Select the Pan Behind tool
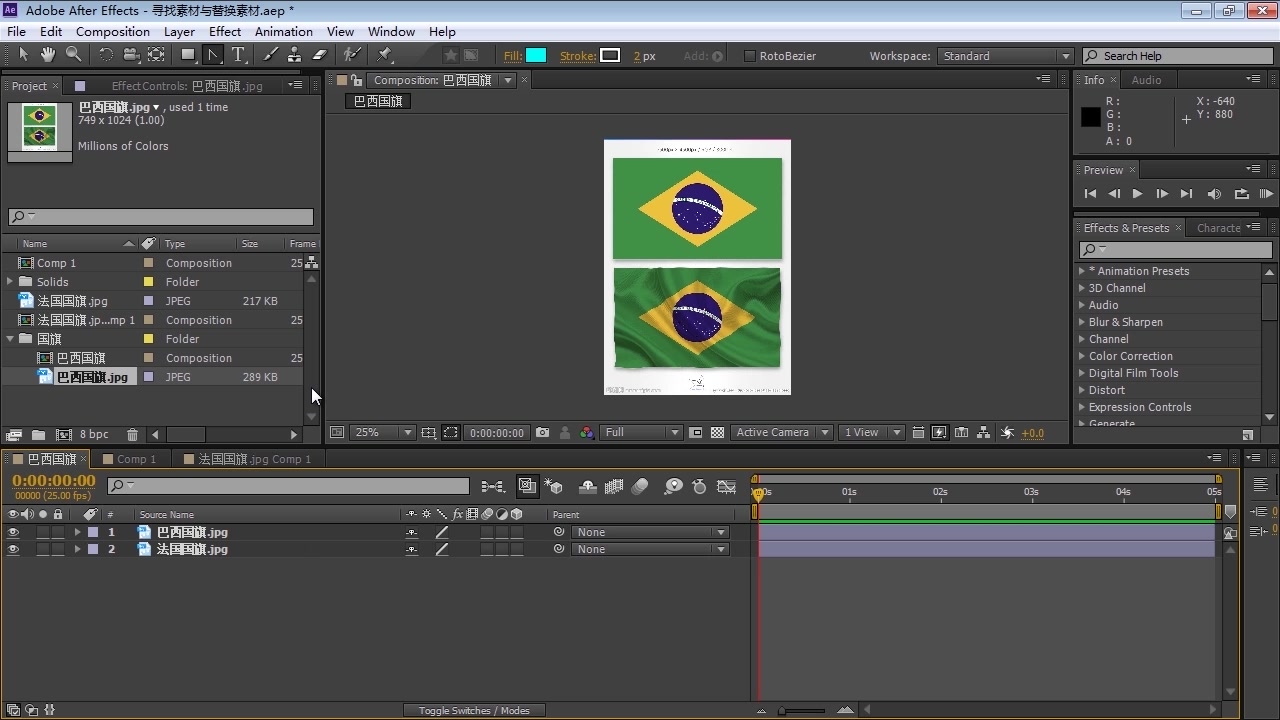Image resolution: width=1280 pixels, height=720 pixels. 157,55
